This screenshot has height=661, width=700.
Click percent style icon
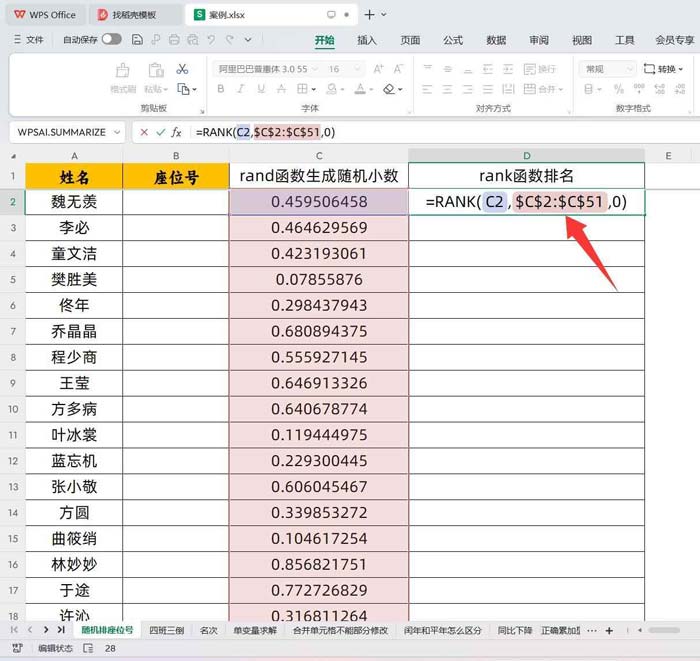pos(619,89)
